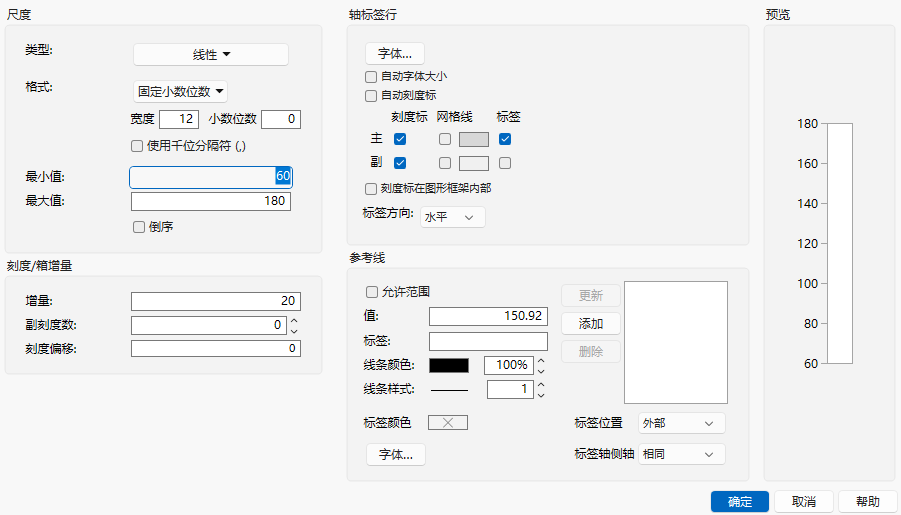This screenshot has height=515, width=901.
Task: Enable 自动字体大小 checkbox
Action: point(371,76)
